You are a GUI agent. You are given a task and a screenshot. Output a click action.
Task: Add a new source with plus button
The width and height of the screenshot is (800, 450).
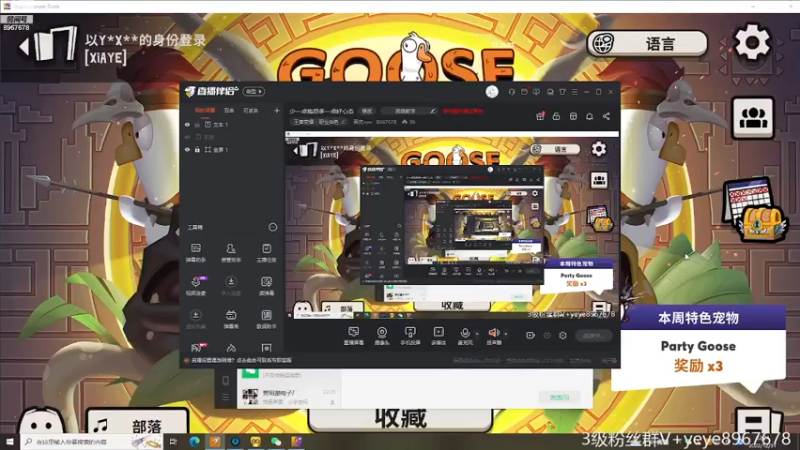277,110
